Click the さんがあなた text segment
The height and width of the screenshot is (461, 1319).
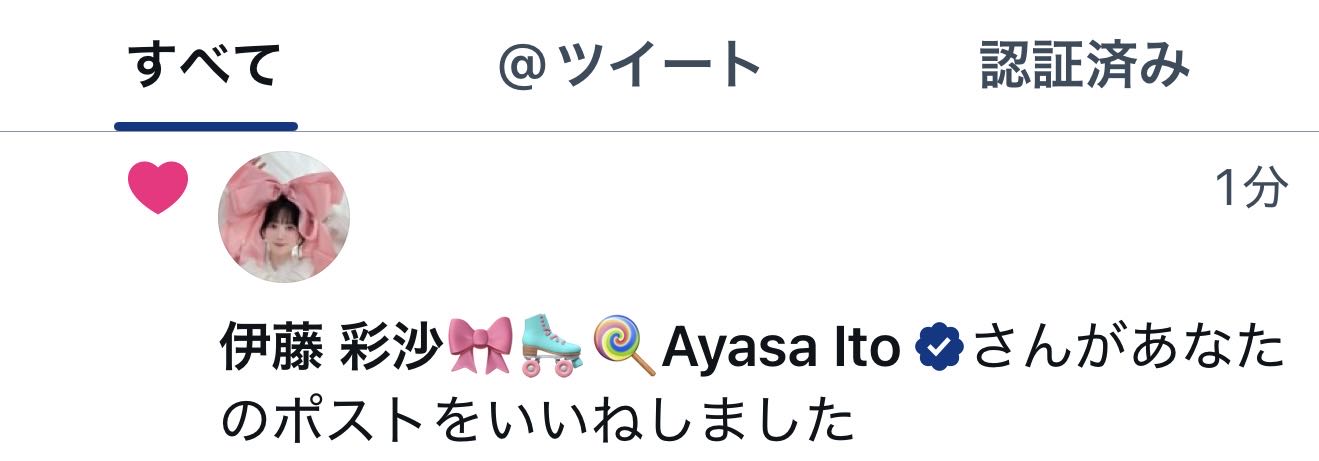point(1127,349)
